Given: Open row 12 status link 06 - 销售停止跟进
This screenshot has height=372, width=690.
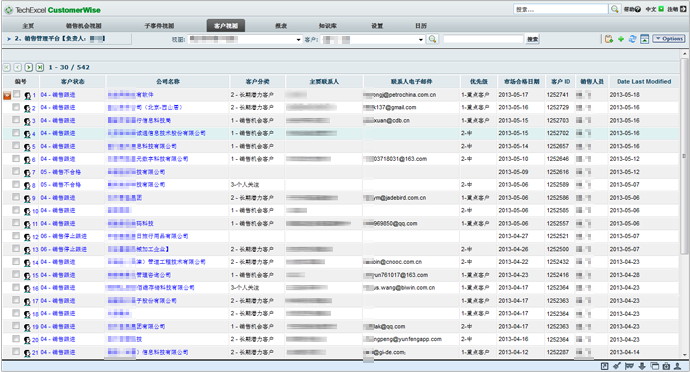Looking at the screenshot, I should (x=64, y=236).
